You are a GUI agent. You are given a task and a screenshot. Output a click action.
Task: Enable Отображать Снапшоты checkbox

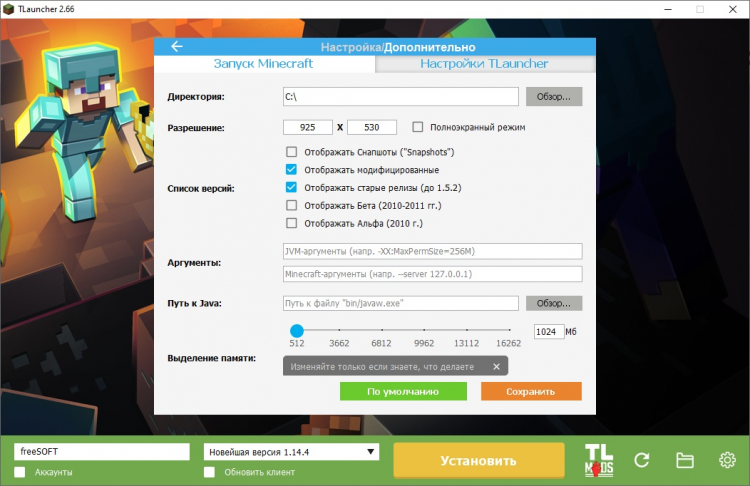click(291, 152)
